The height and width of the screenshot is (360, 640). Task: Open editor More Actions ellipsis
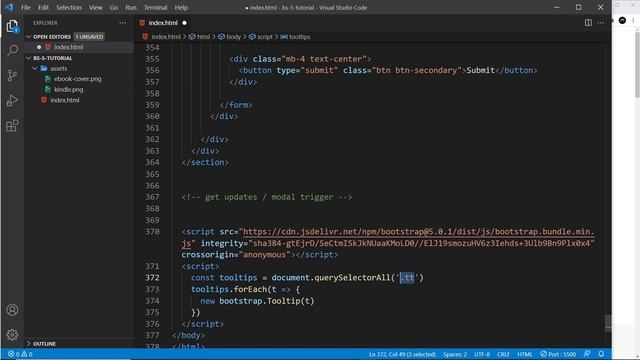[x=601, y=23]
